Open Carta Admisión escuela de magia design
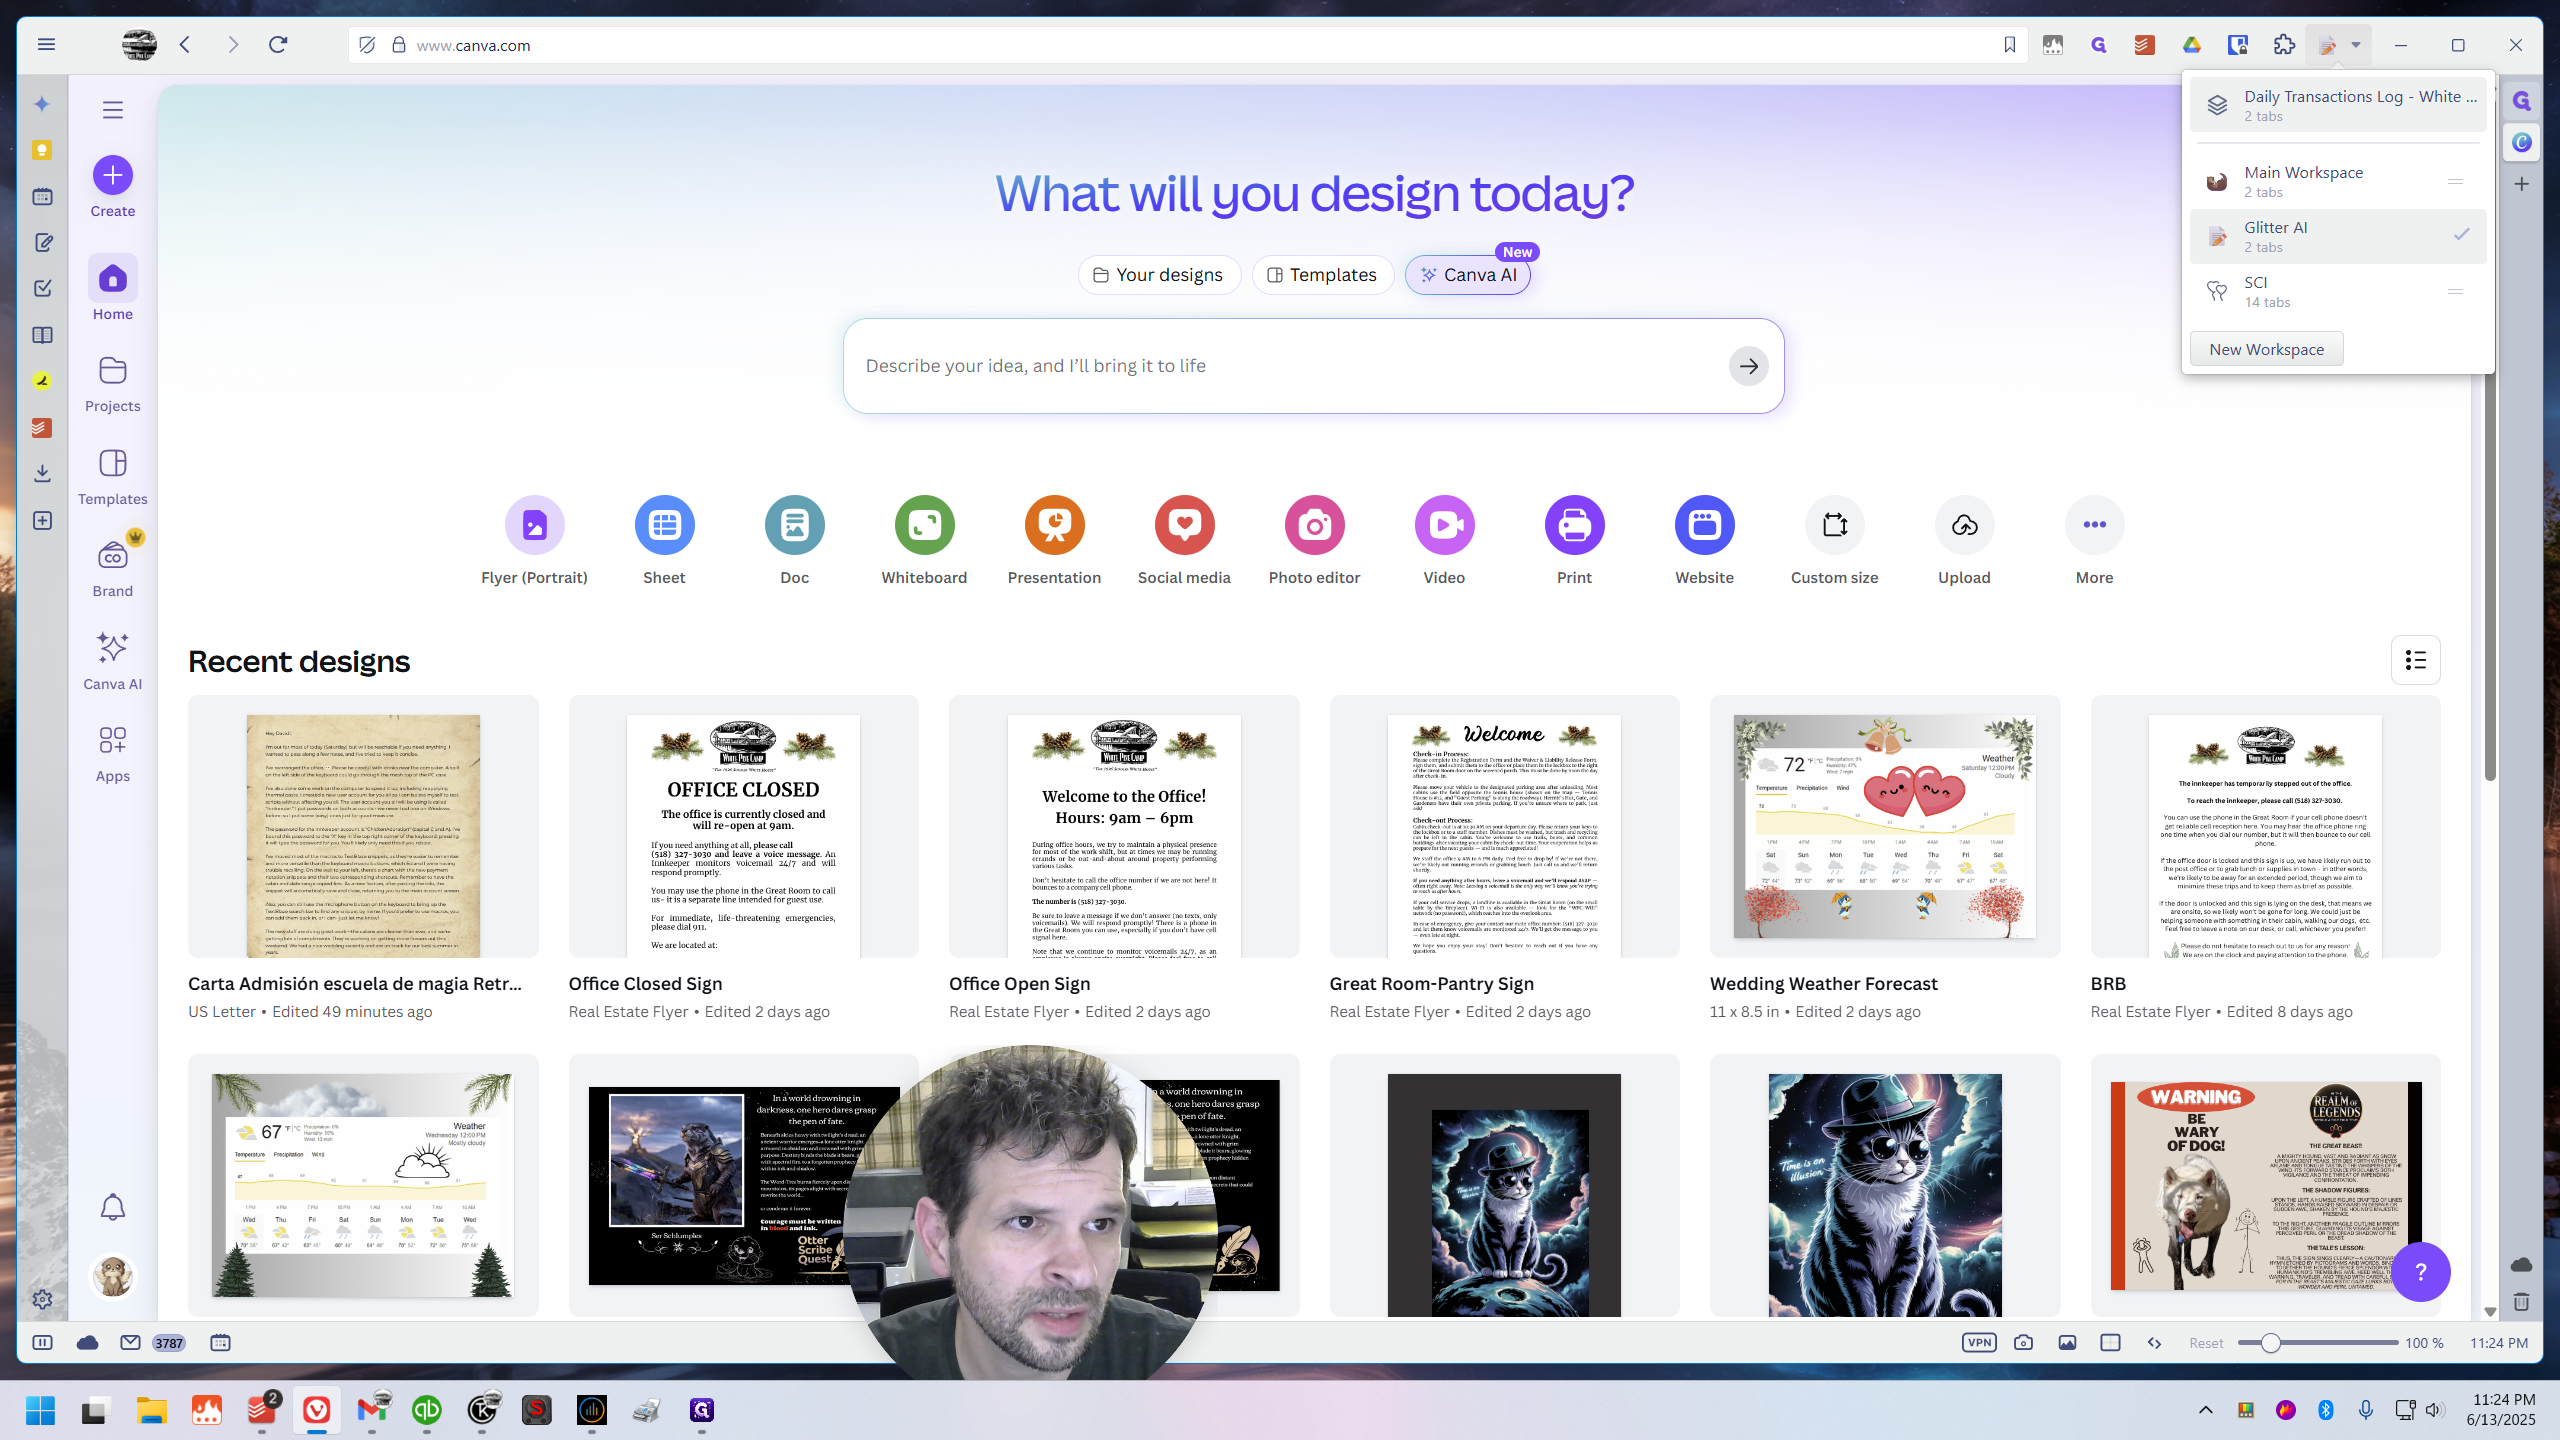2560x1440 pixels. click(363, 826)
